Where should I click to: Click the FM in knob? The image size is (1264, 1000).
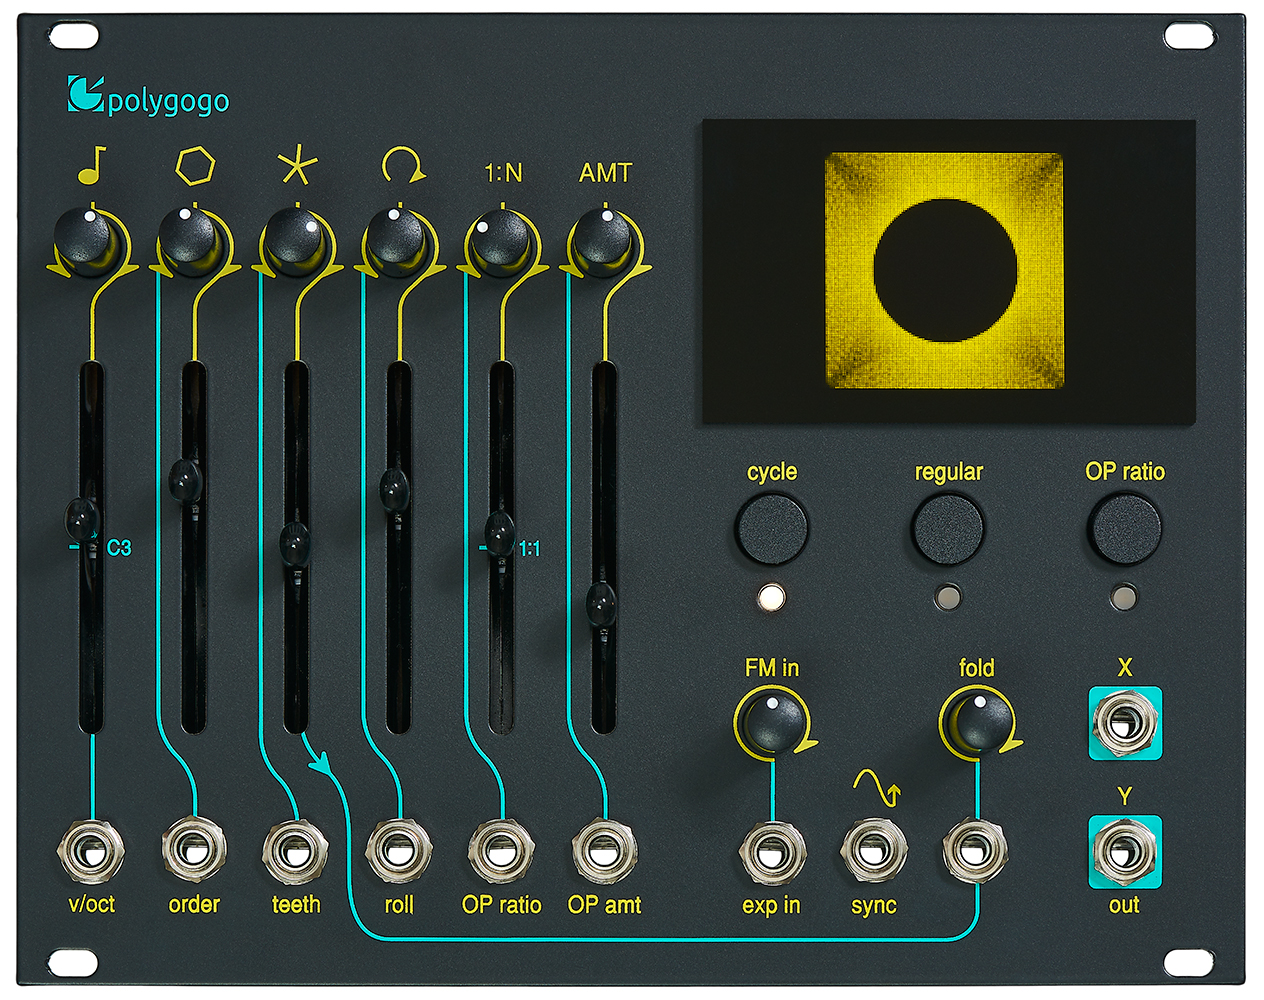click(772, 722)
